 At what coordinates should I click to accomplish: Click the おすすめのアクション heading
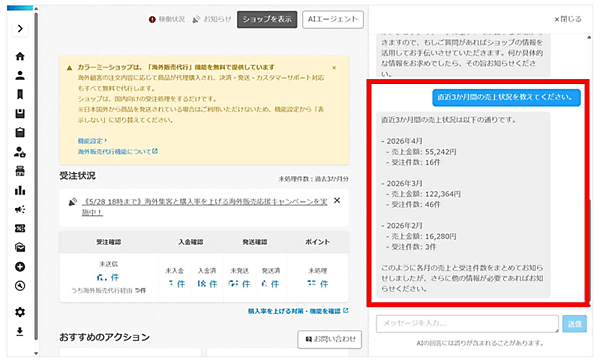pyautogui.click(x=104, y=337)
